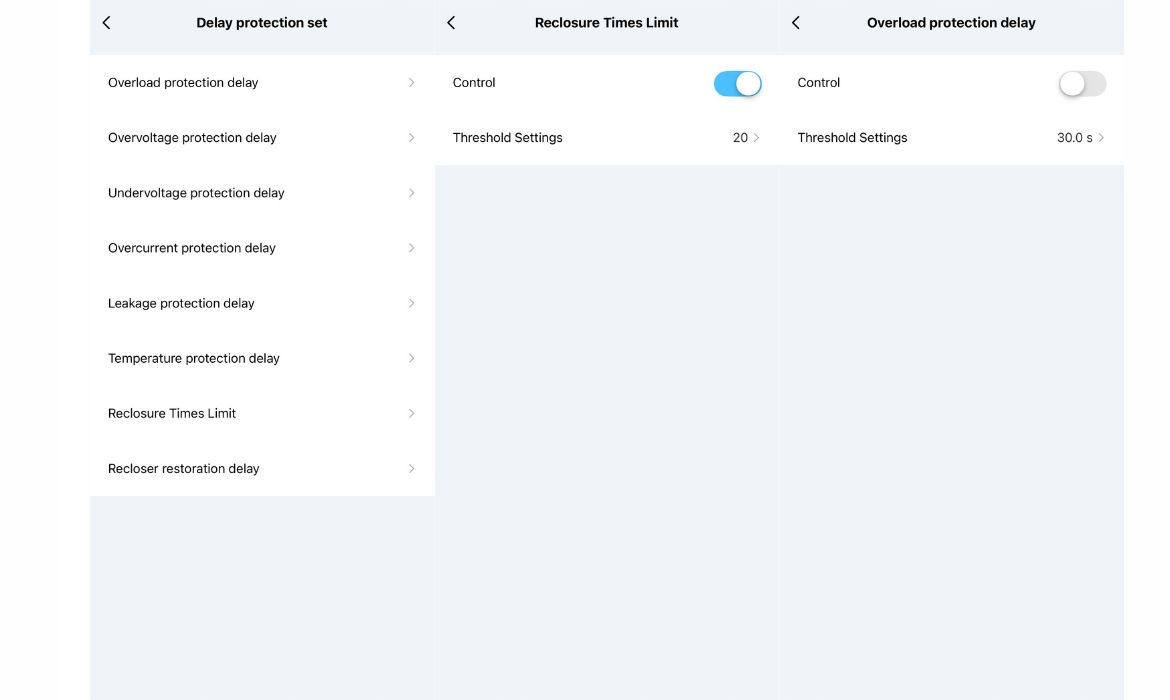Open the Recloser restoration delay row chevron

411,469
